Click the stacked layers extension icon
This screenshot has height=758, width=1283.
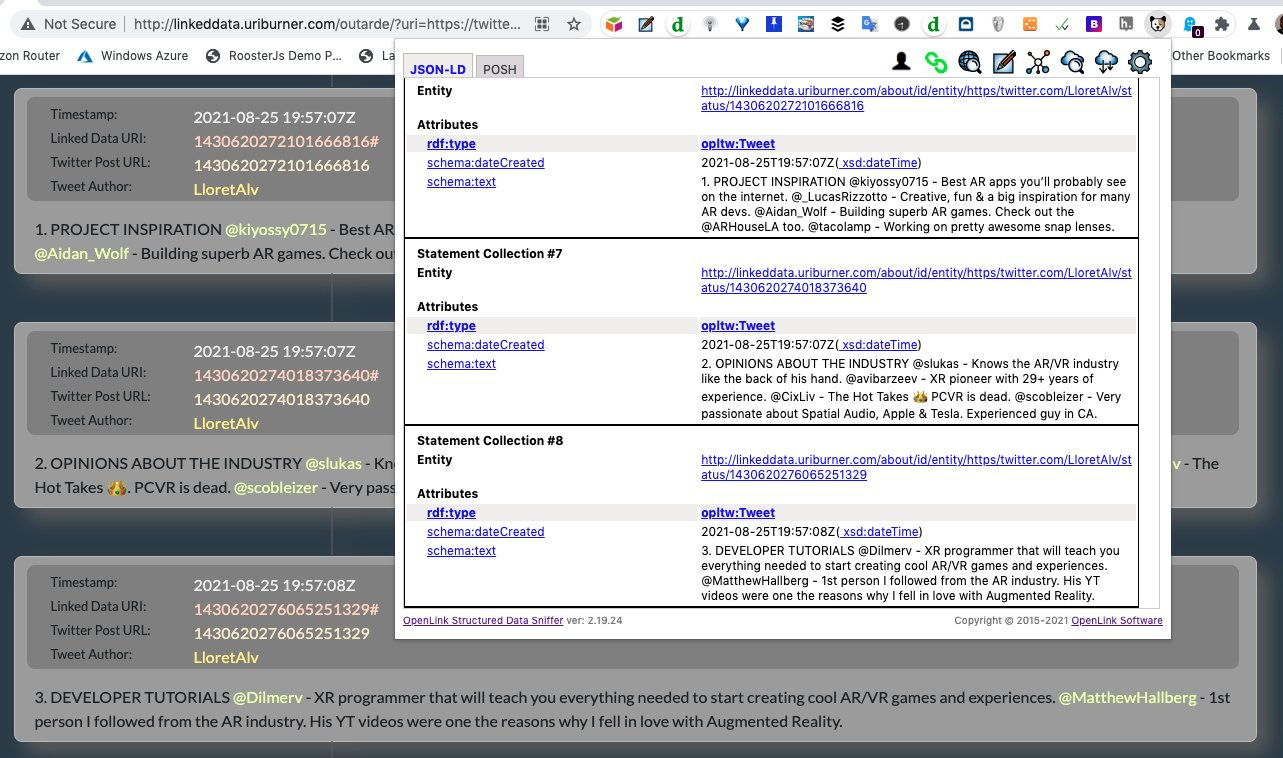click(838, 24)
